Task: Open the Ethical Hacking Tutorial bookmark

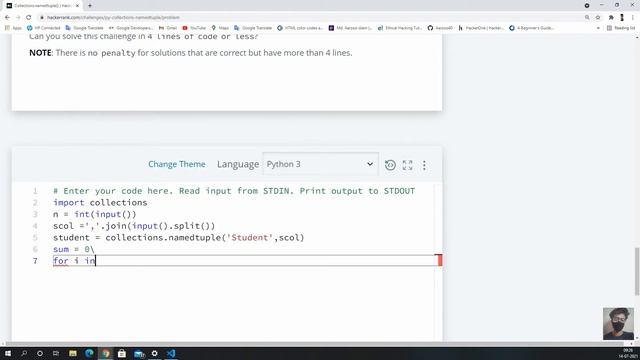Action: (400, 28)
